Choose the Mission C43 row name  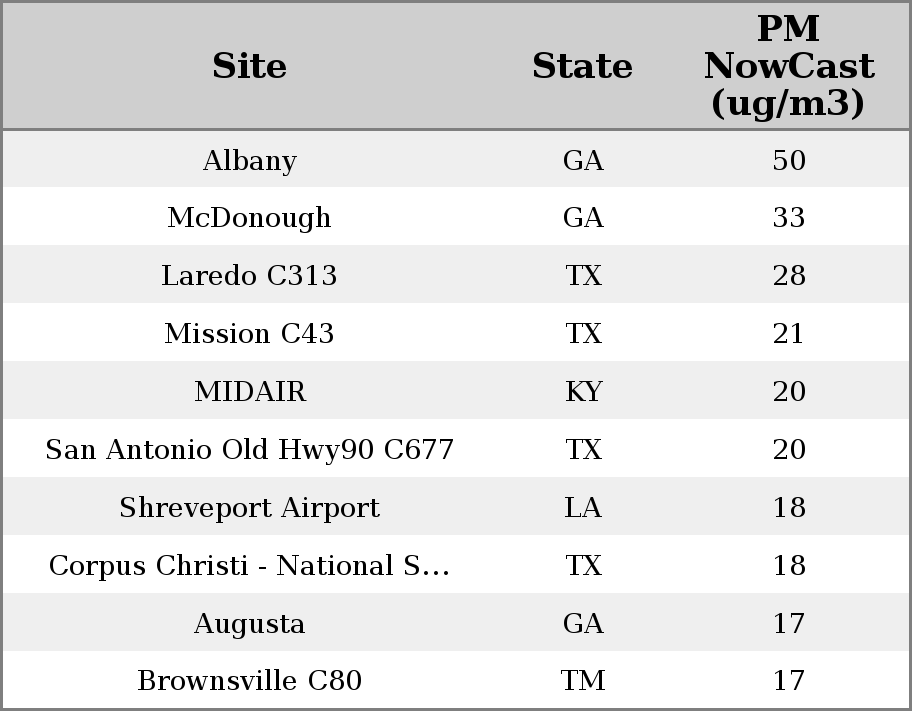(x=249, y=334)
